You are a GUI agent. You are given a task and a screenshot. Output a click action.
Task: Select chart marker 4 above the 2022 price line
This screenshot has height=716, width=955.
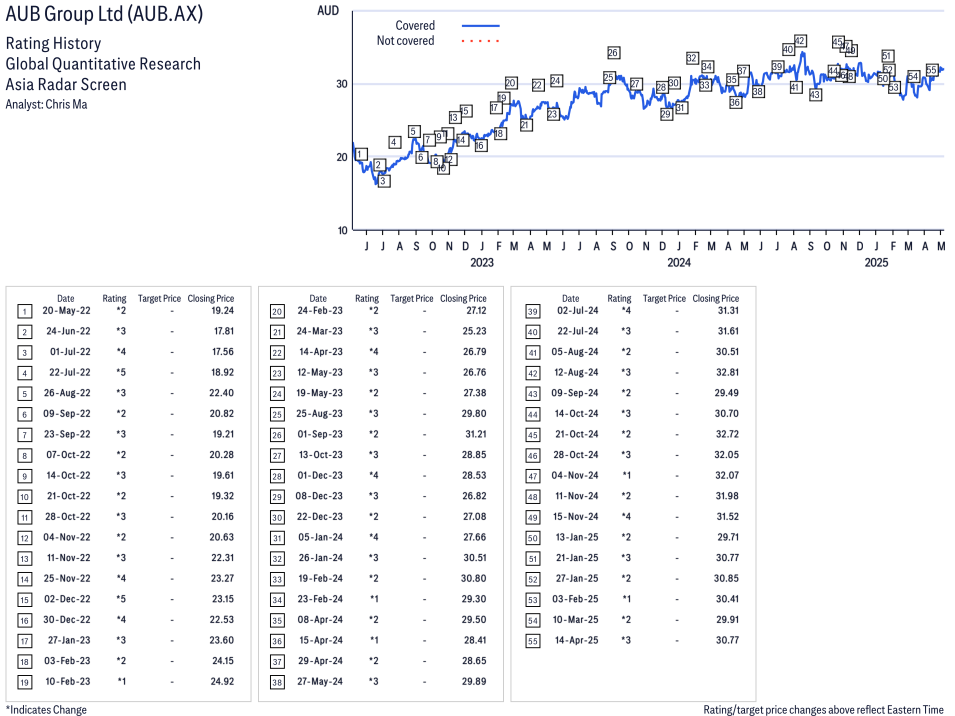coord(395,142)
